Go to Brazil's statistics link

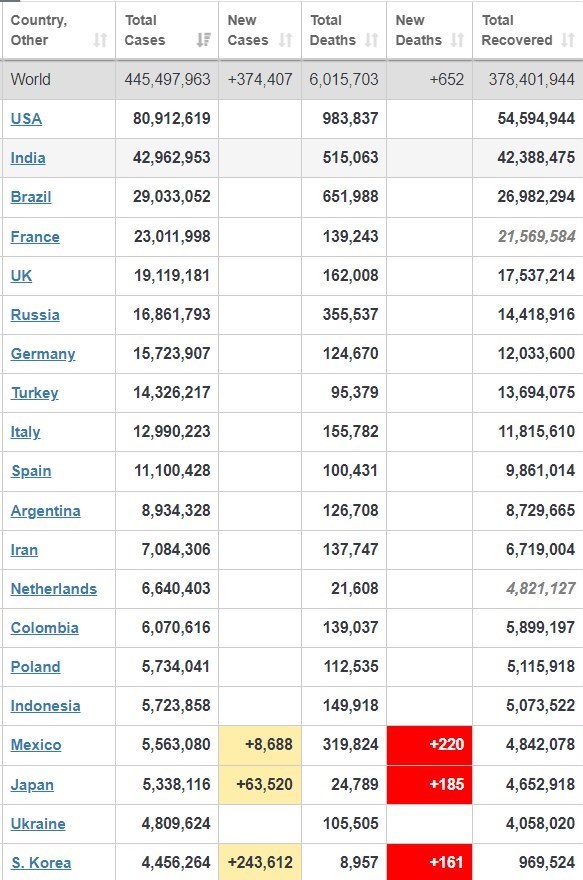click(31, 197)
